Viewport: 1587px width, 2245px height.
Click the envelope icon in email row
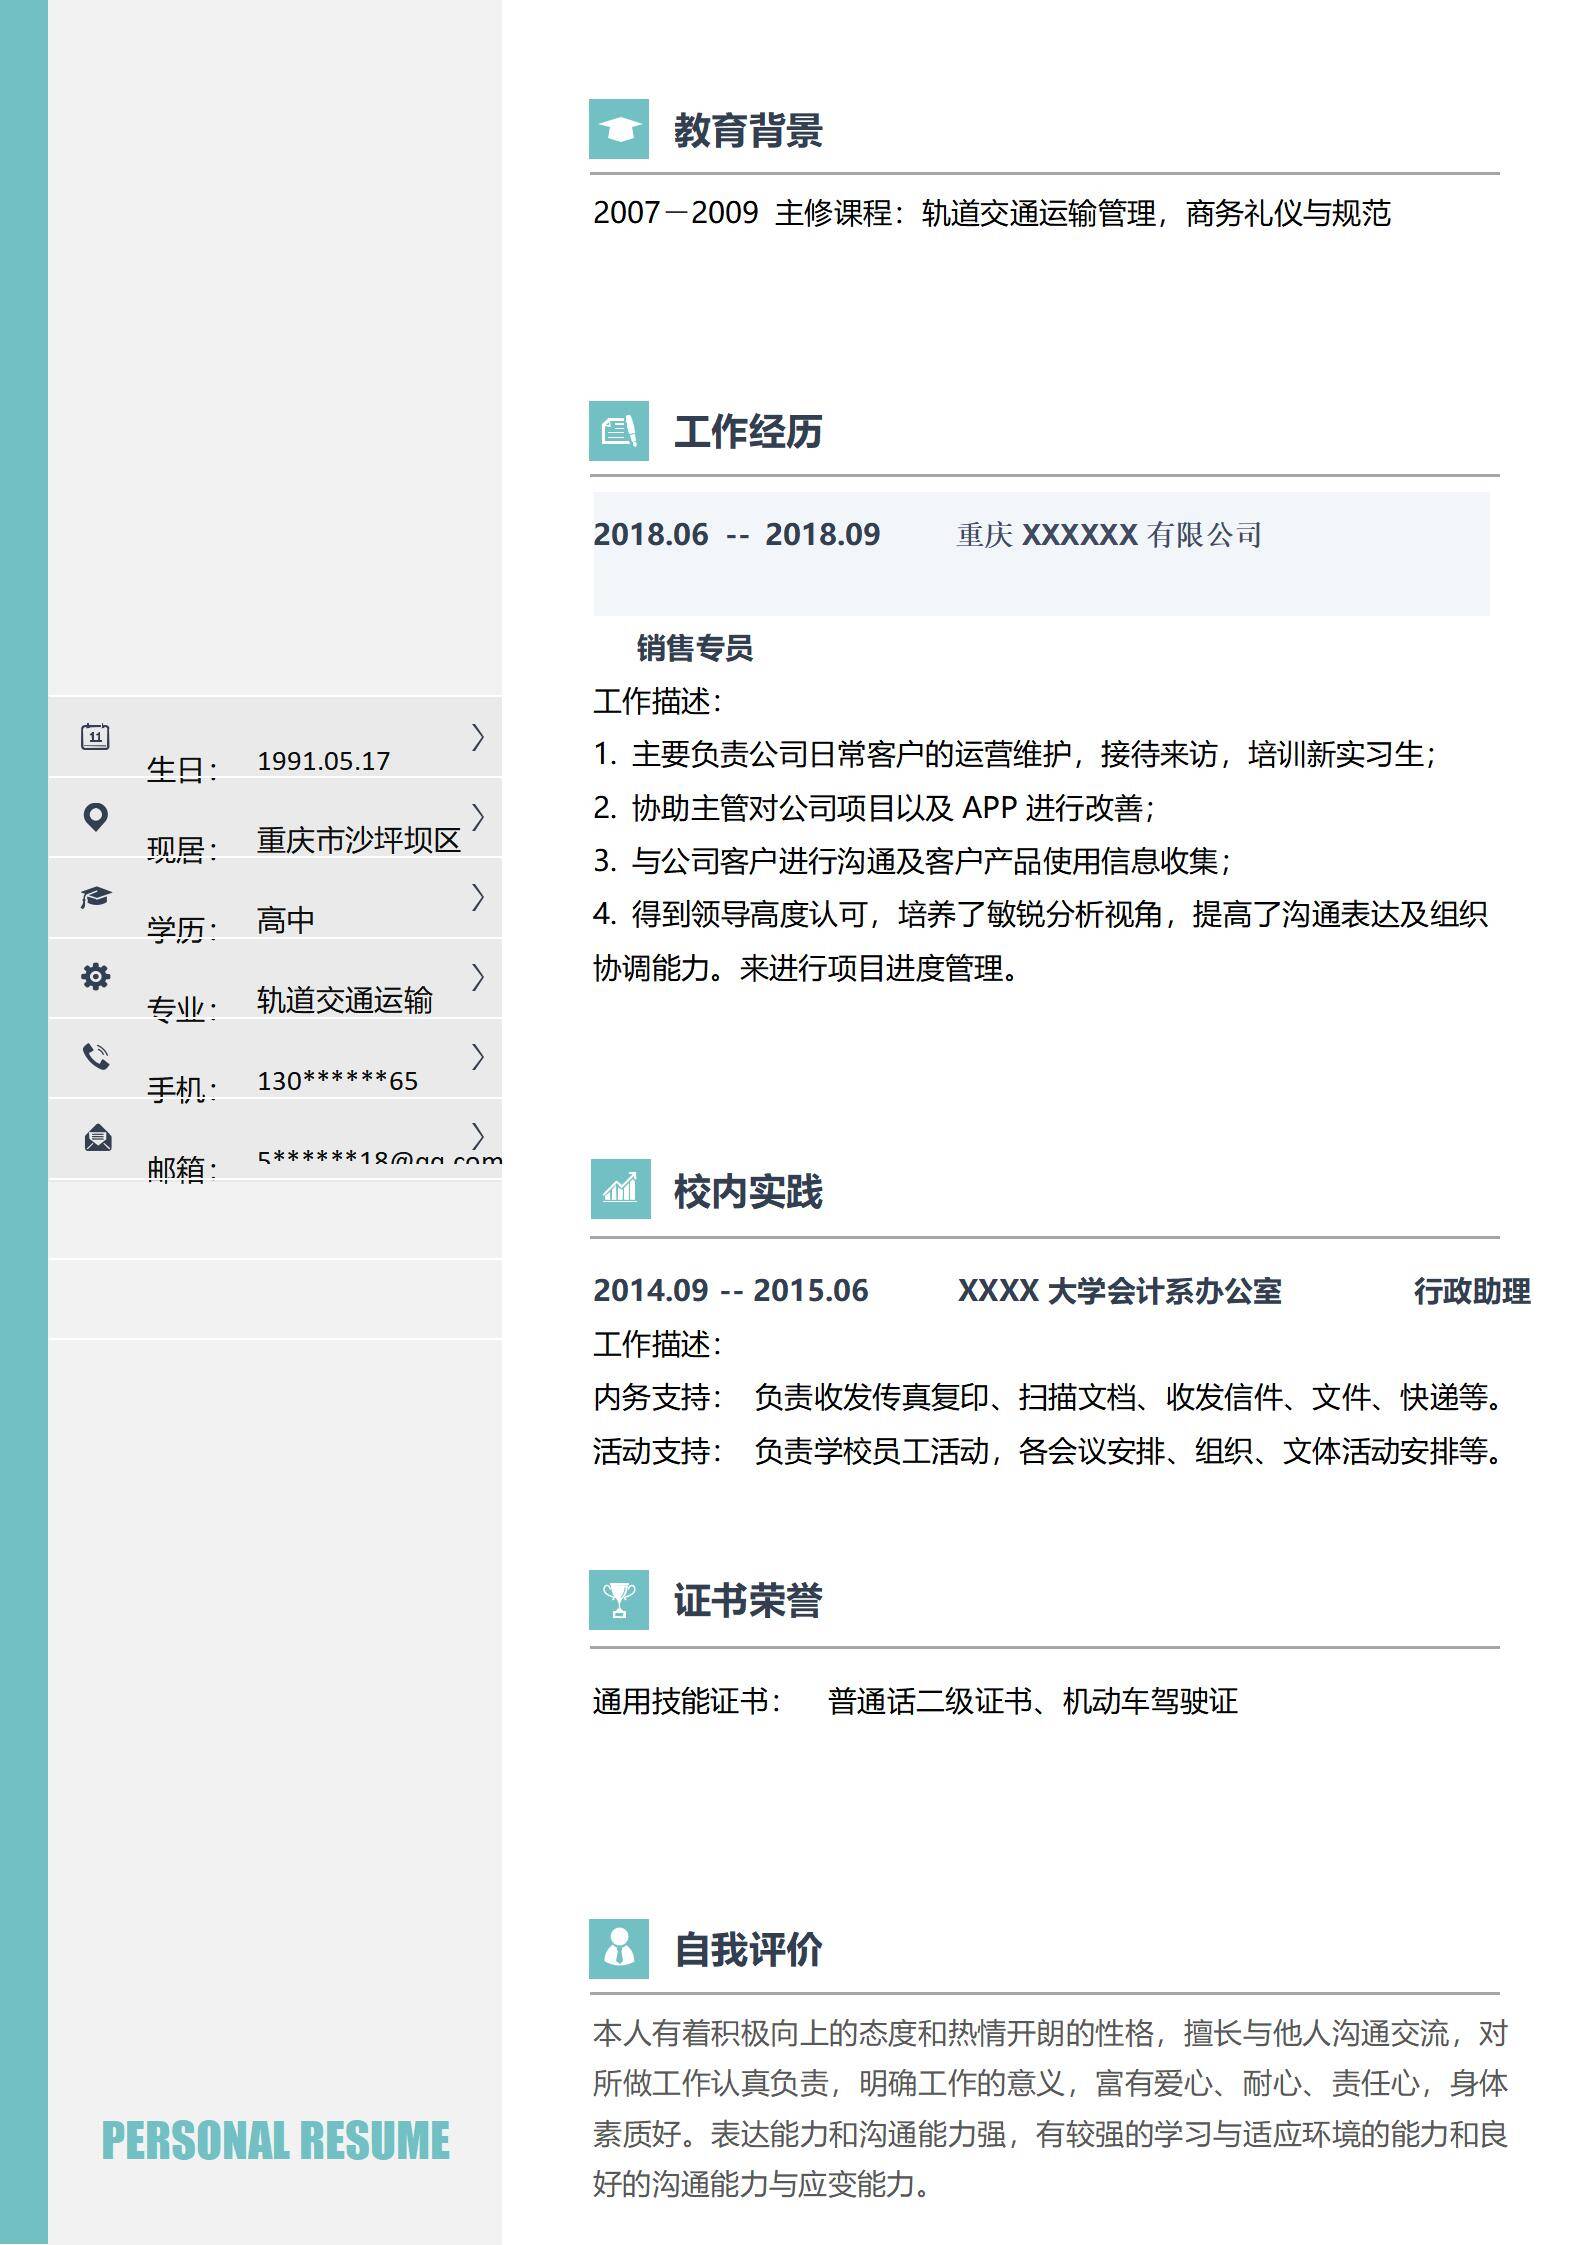point(97,1137)
